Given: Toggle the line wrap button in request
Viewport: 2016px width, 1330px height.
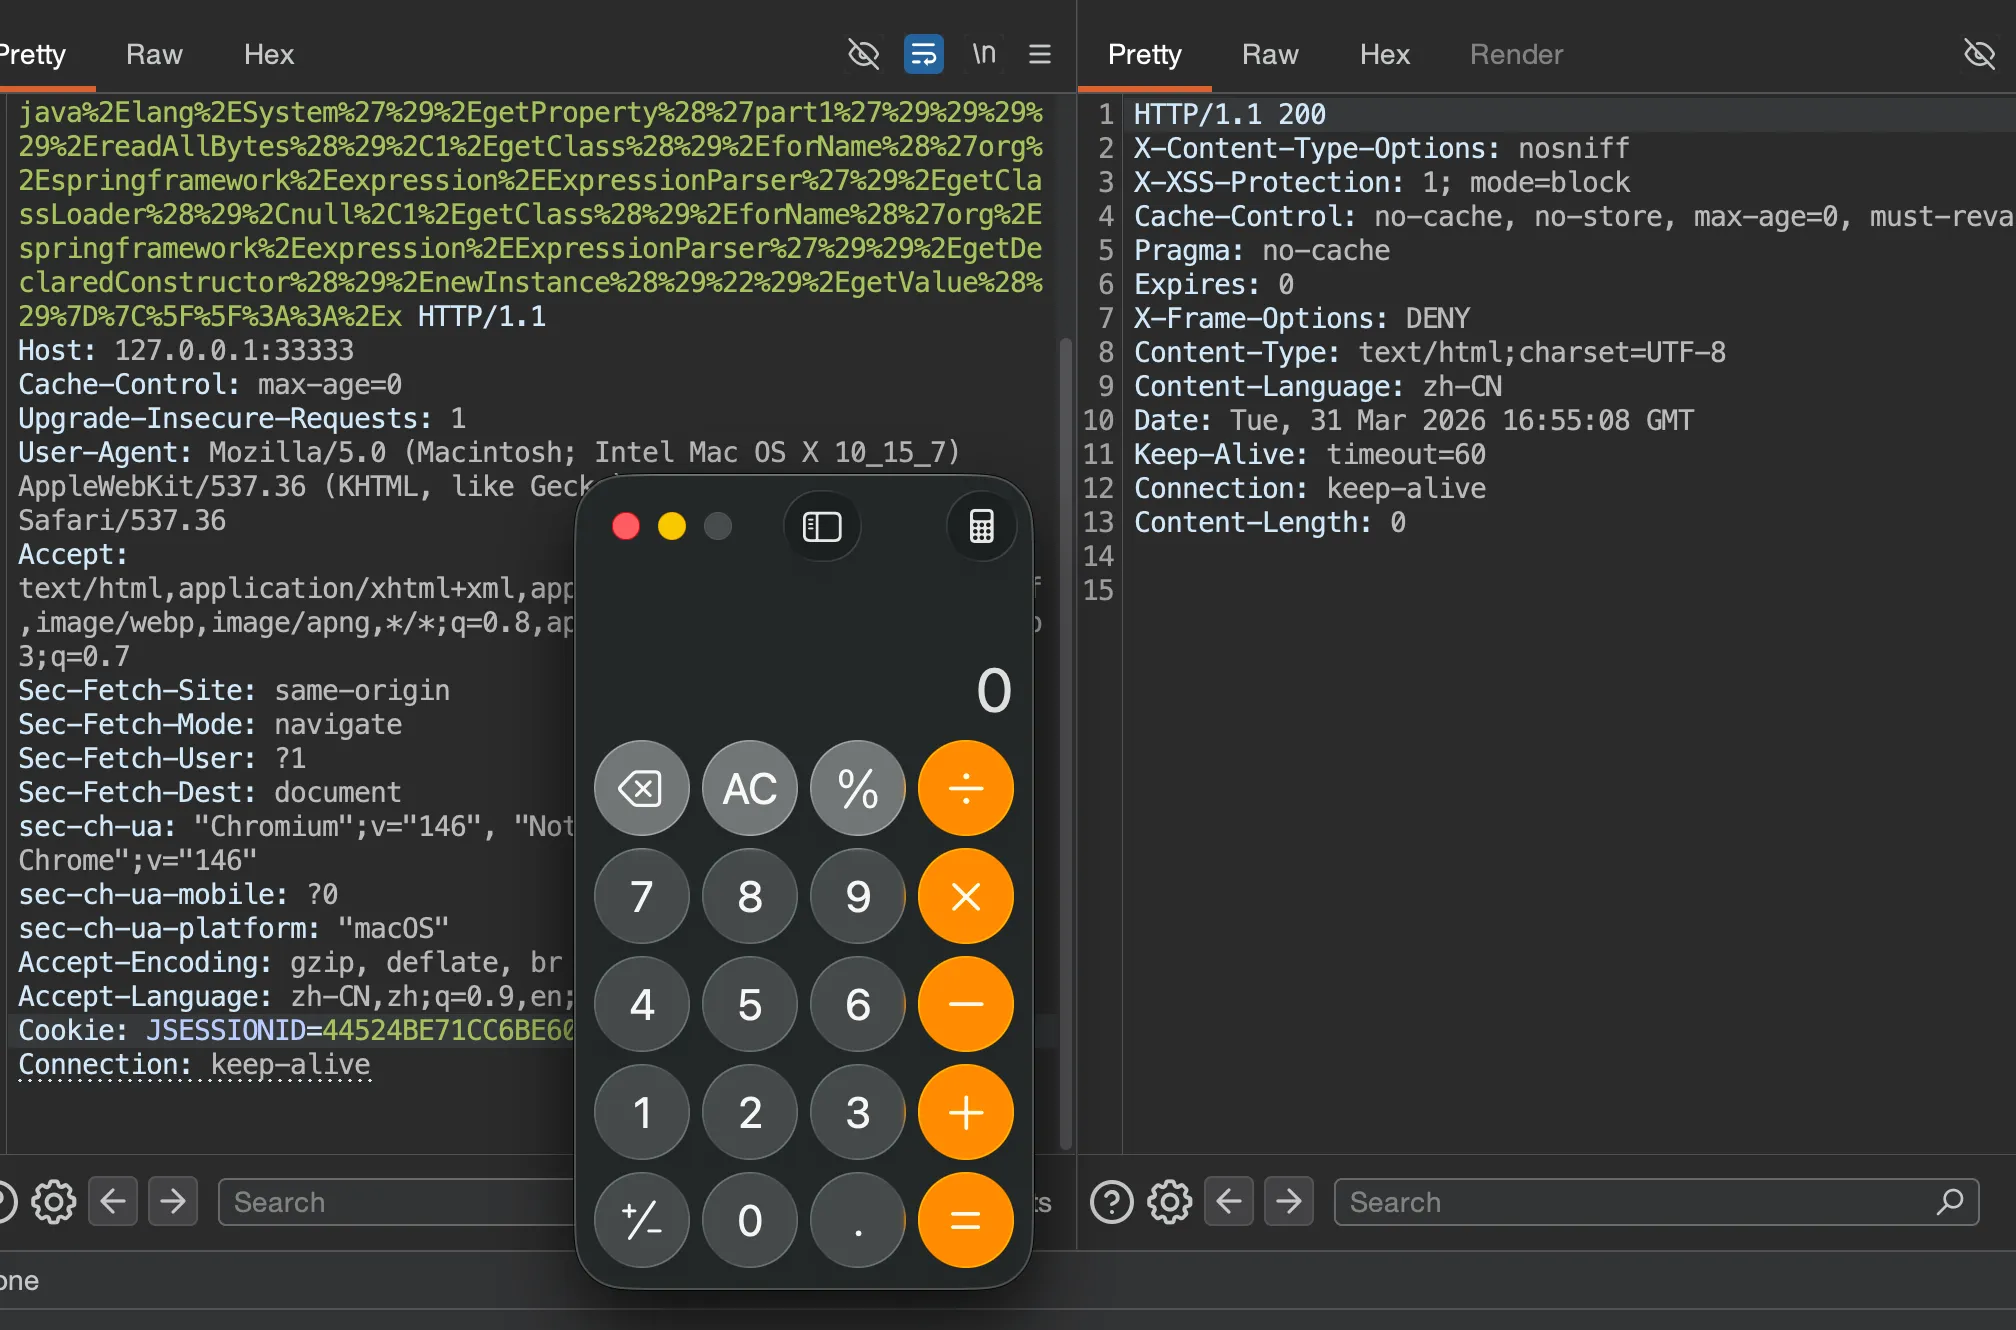Looking at the screenshot, I should point(923,54).
